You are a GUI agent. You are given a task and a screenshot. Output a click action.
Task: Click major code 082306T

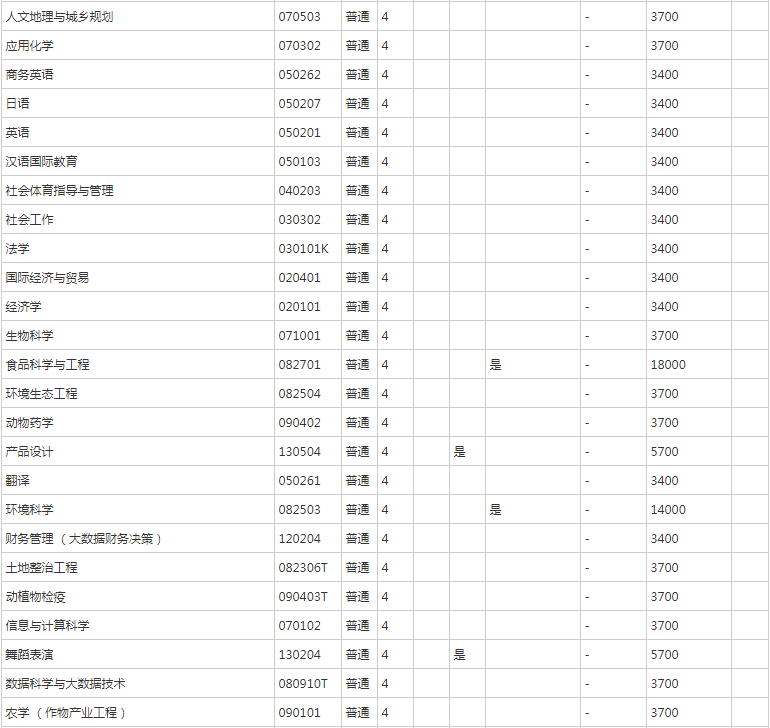303,568
